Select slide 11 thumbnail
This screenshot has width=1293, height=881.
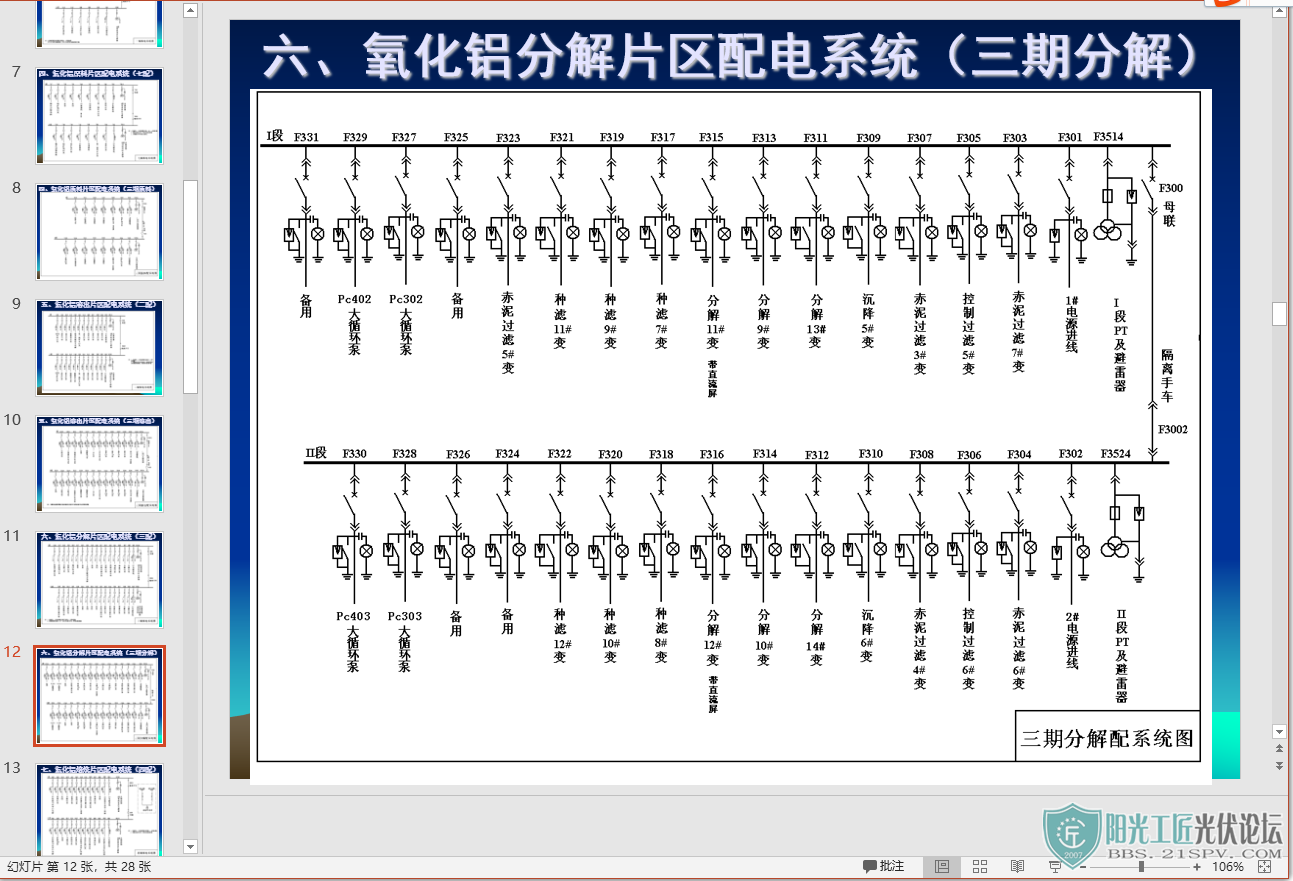coord(100,580)
